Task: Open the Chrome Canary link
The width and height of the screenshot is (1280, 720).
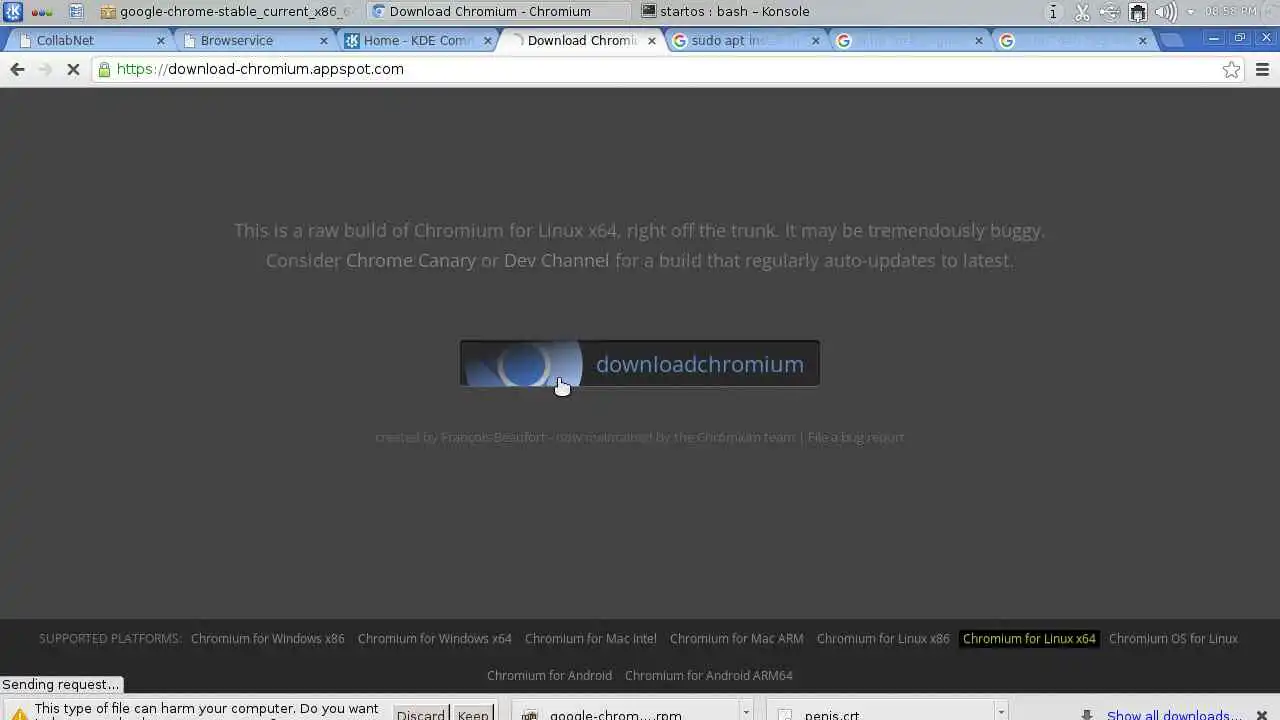Action: [411, 260]
